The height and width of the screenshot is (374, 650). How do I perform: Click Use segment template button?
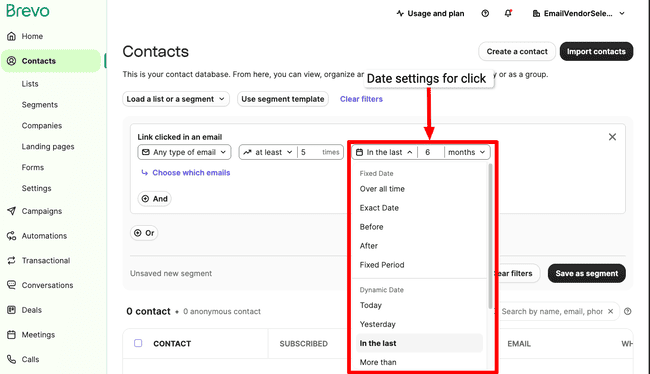point(283,99)
